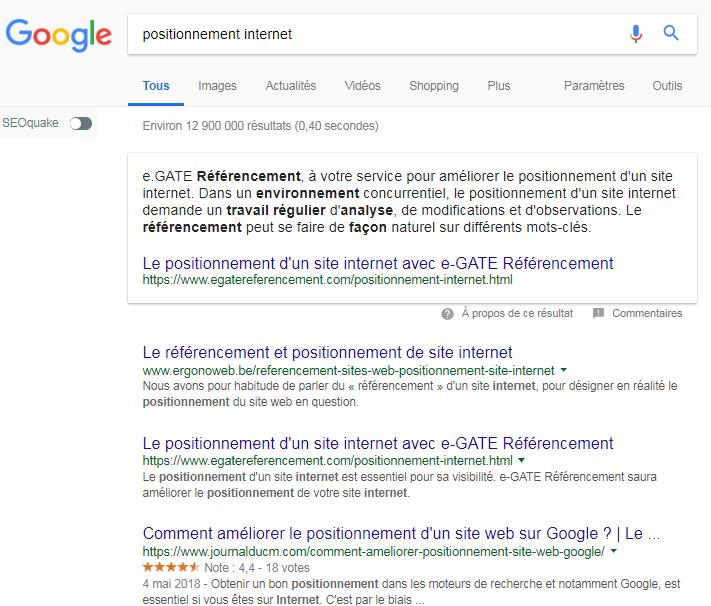This screenshot has width=711, height=606.
Task: Open dropdown arrow next to journalducm.com URL
Action: 614,551
